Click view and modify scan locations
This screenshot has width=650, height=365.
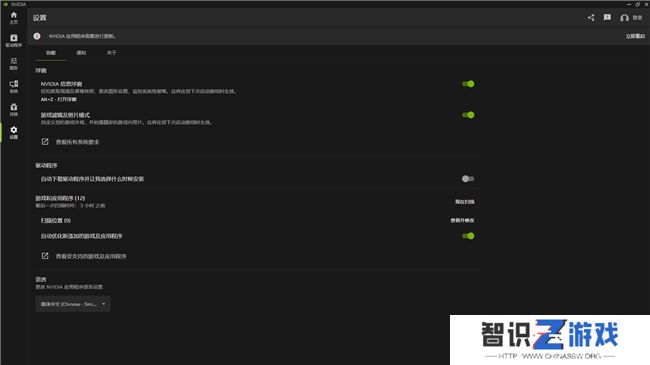(462, 220)
